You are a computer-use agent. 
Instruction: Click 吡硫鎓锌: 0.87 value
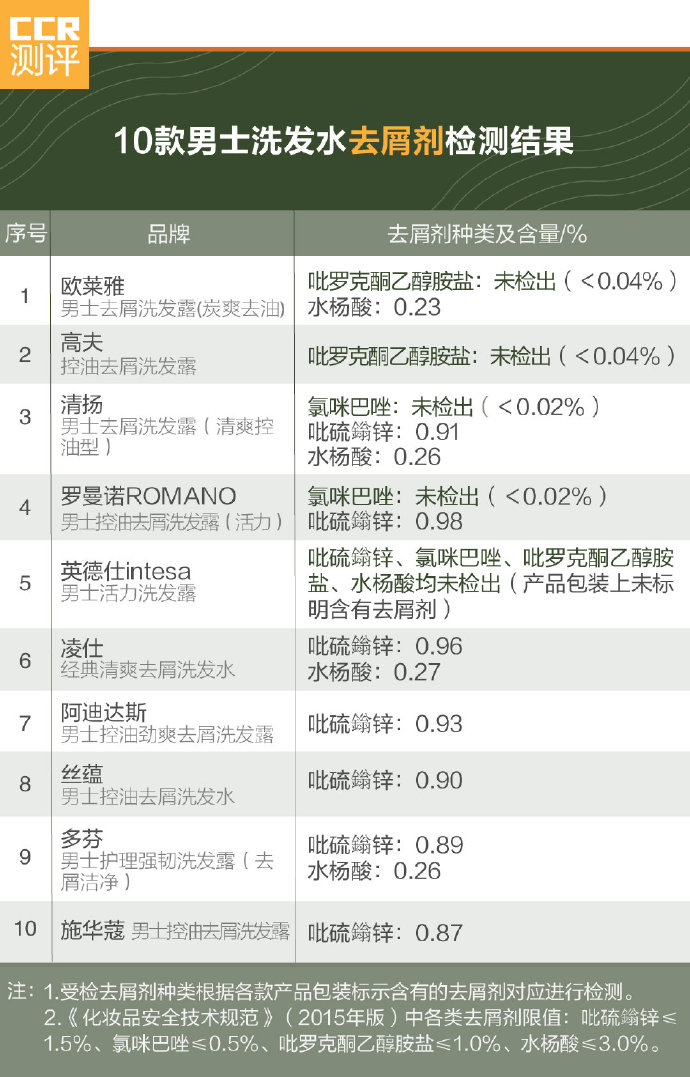[385, 932]
